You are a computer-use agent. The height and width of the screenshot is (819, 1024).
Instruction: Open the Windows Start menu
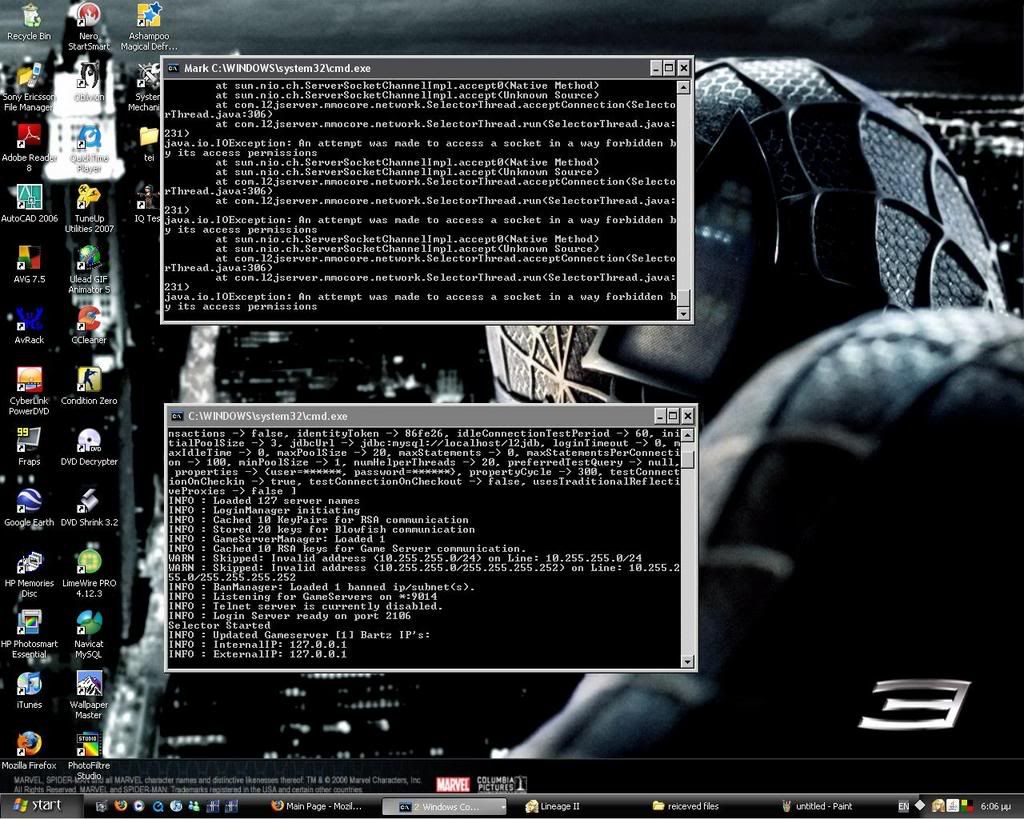(38, 805)
